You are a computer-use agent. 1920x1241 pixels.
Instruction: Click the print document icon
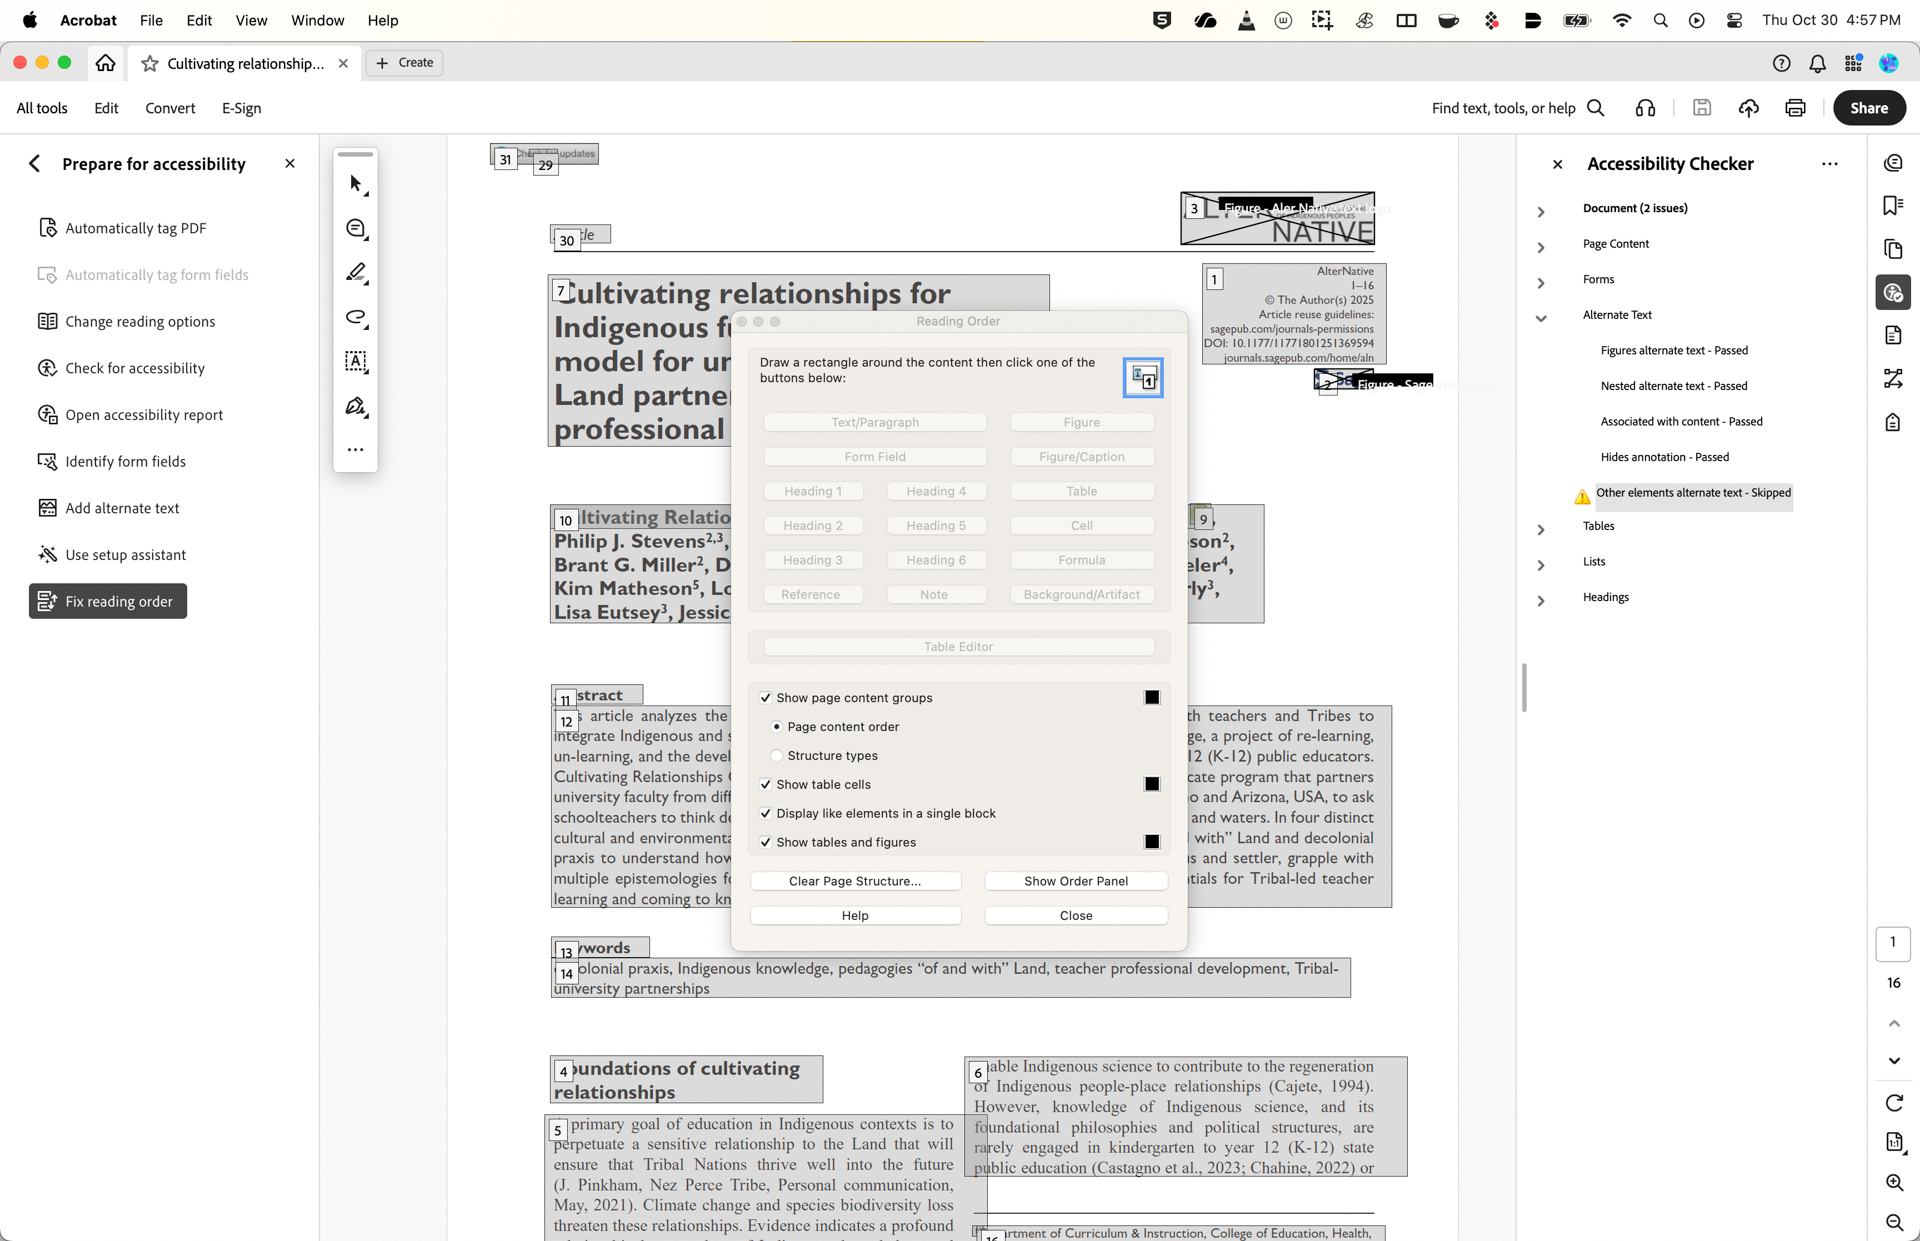1794,107
